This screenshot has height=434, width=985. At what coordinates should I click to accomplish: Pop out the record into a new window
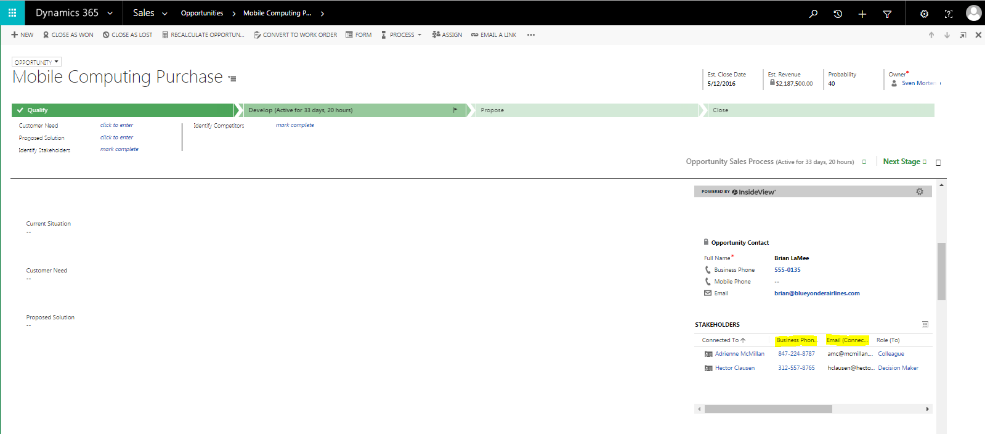coord(962,35)
